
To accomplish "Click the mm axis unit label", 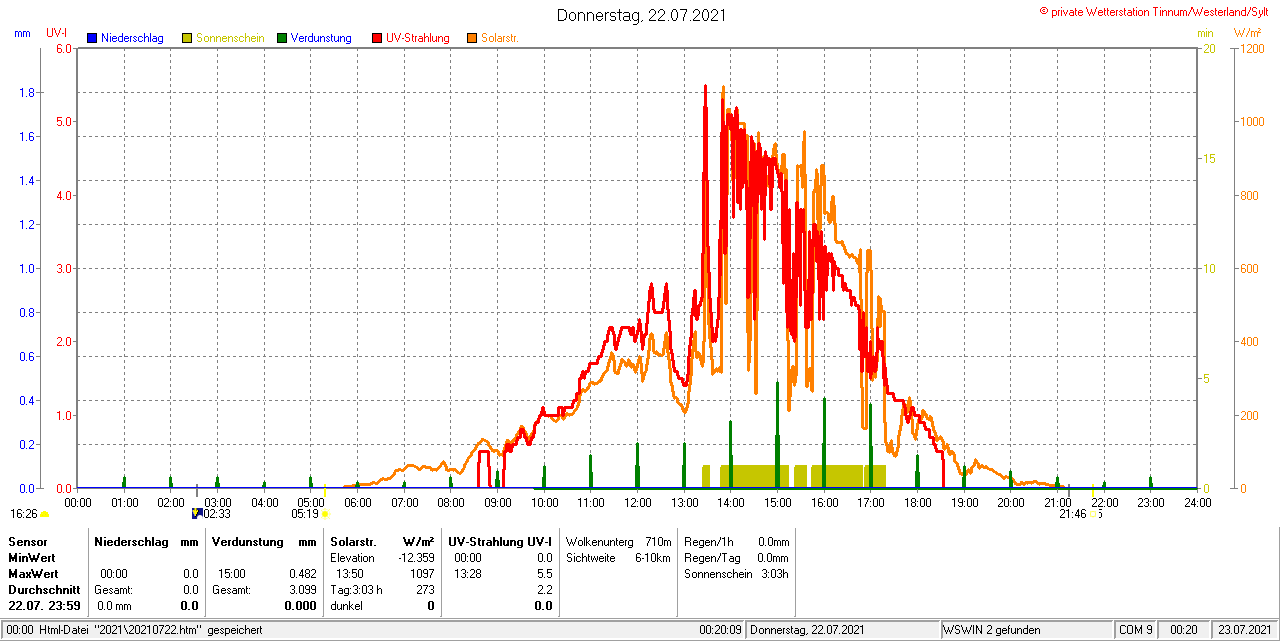I will tap(23, 33).
